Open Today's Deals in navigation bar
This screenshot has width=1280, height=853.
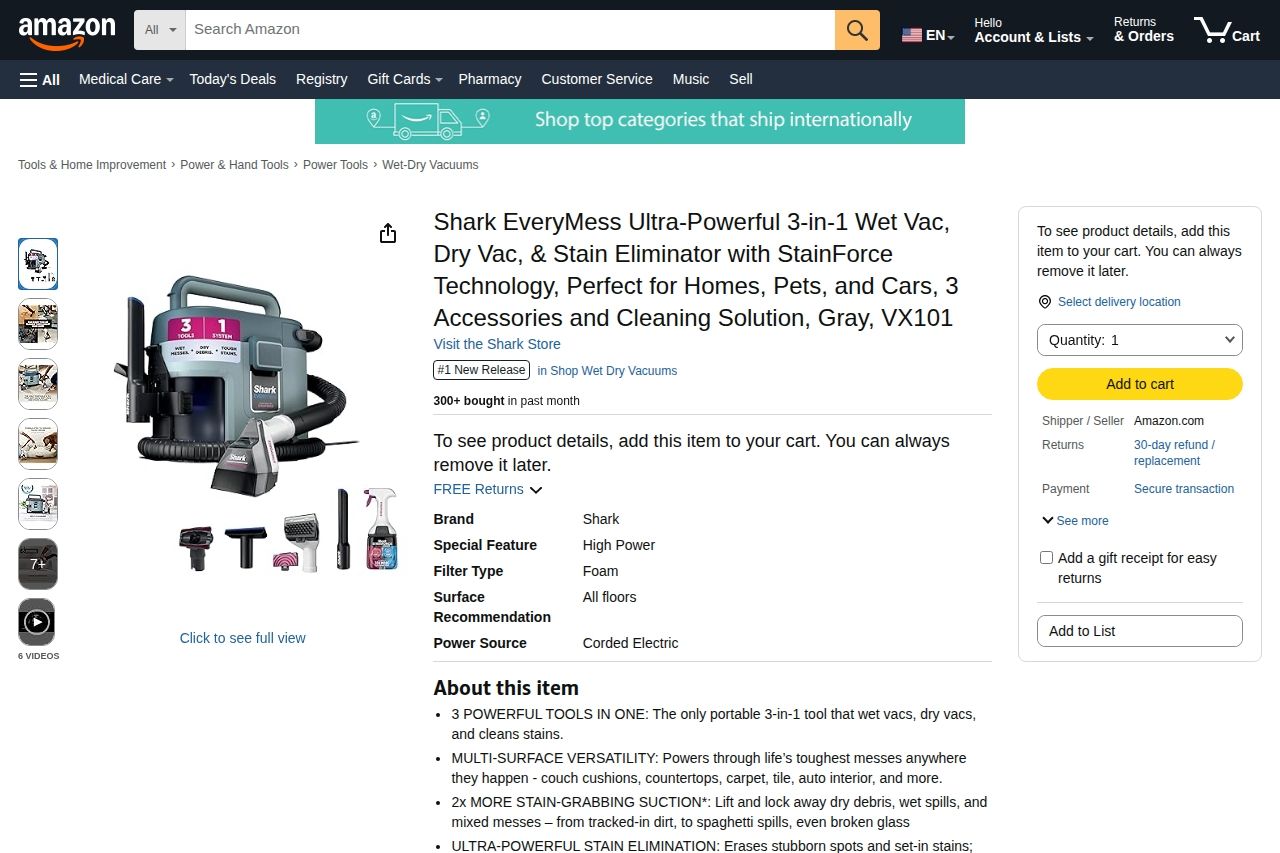[x=232, y=79]
